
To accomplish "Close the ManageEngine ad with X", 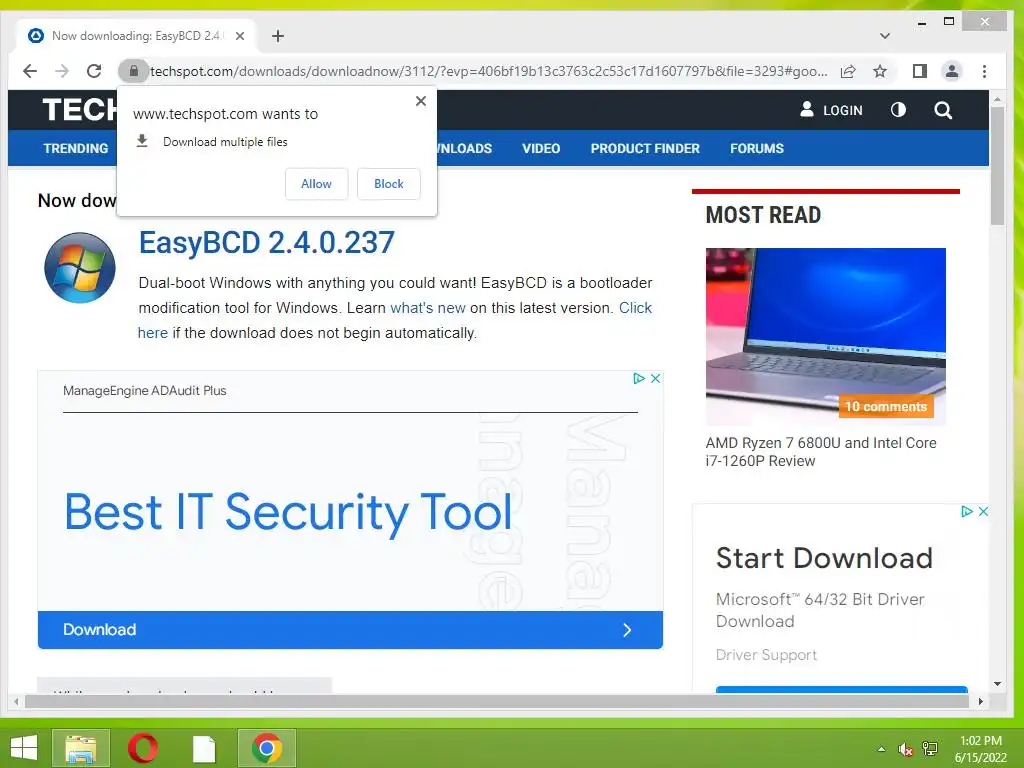I will point(656,378).
